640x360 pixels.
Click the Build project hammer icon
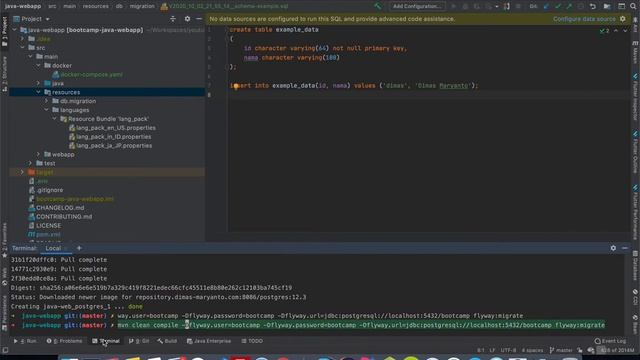coord(378,6)
